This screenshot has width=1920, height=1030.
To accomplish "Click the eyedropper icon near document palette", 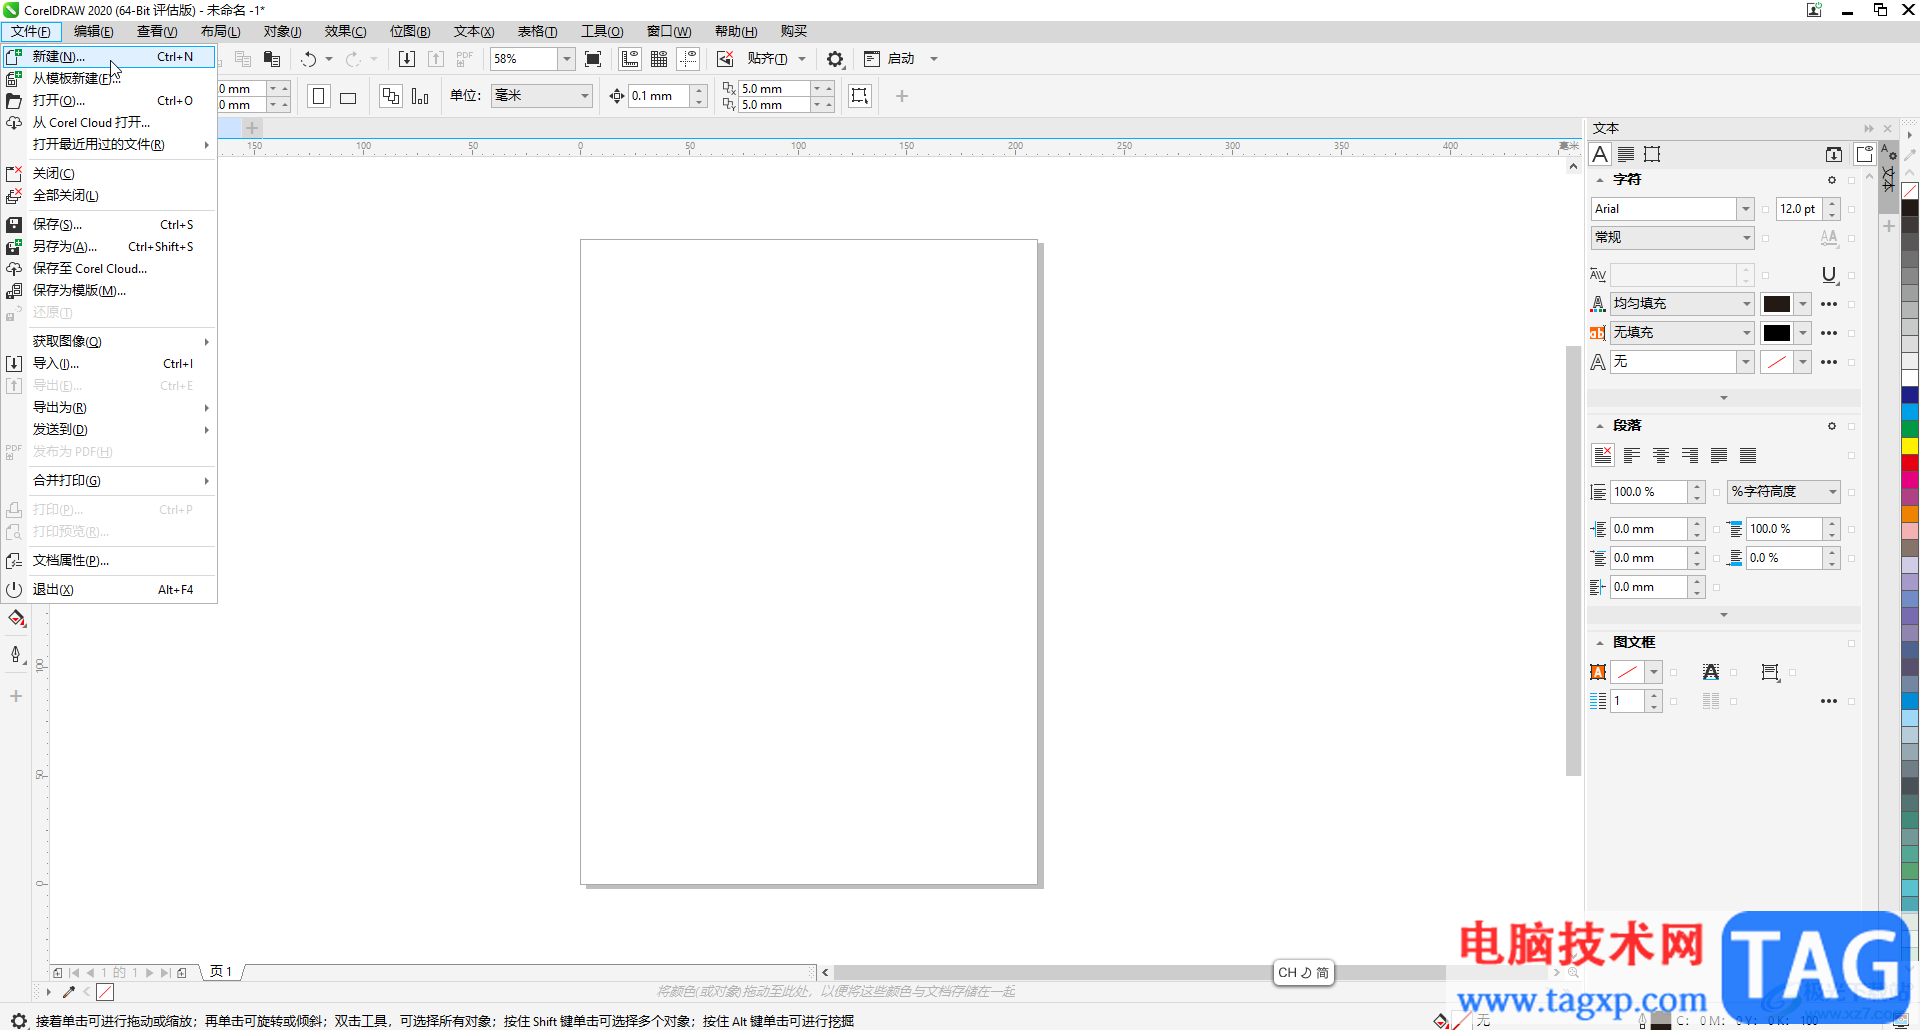I will click(x=69, y=992).
